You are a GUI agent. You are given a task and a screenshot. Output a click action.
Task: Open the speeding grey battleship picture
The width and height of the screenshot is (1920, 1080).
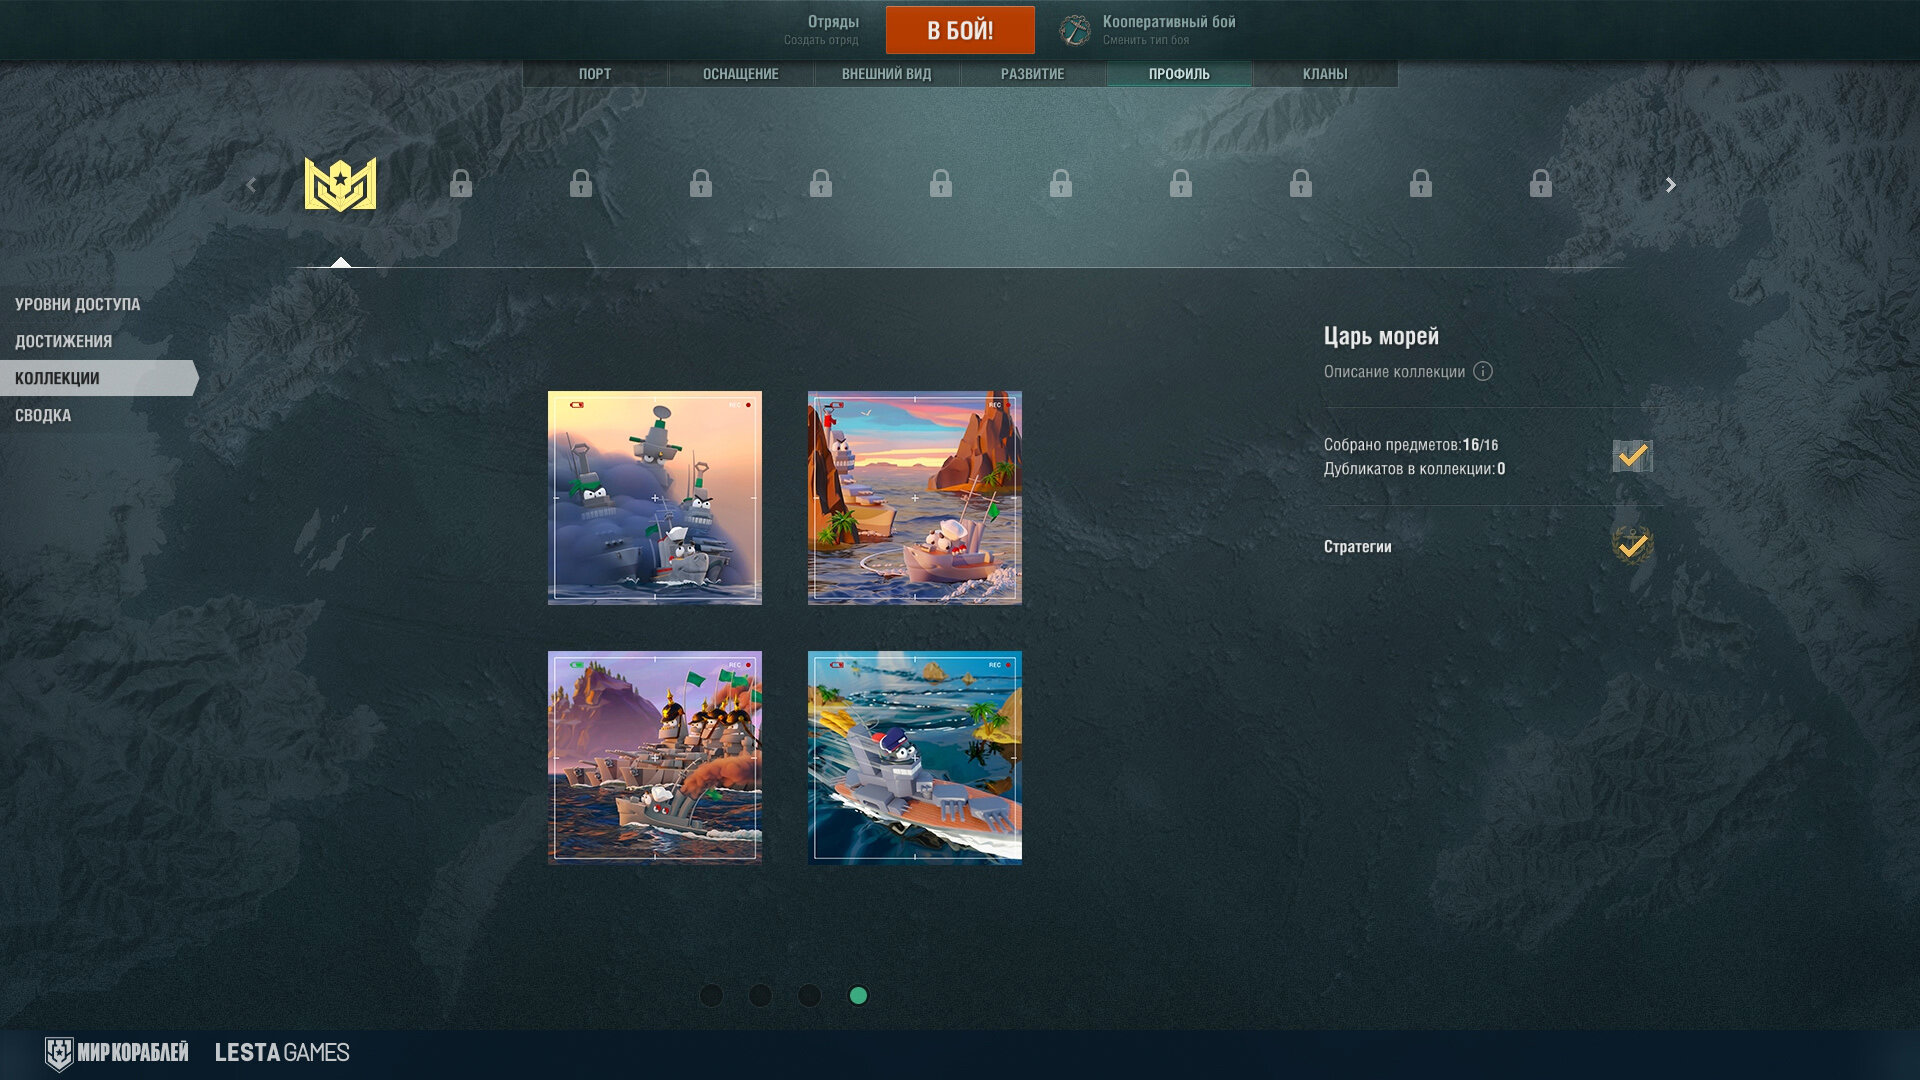(x=915, y=758)
